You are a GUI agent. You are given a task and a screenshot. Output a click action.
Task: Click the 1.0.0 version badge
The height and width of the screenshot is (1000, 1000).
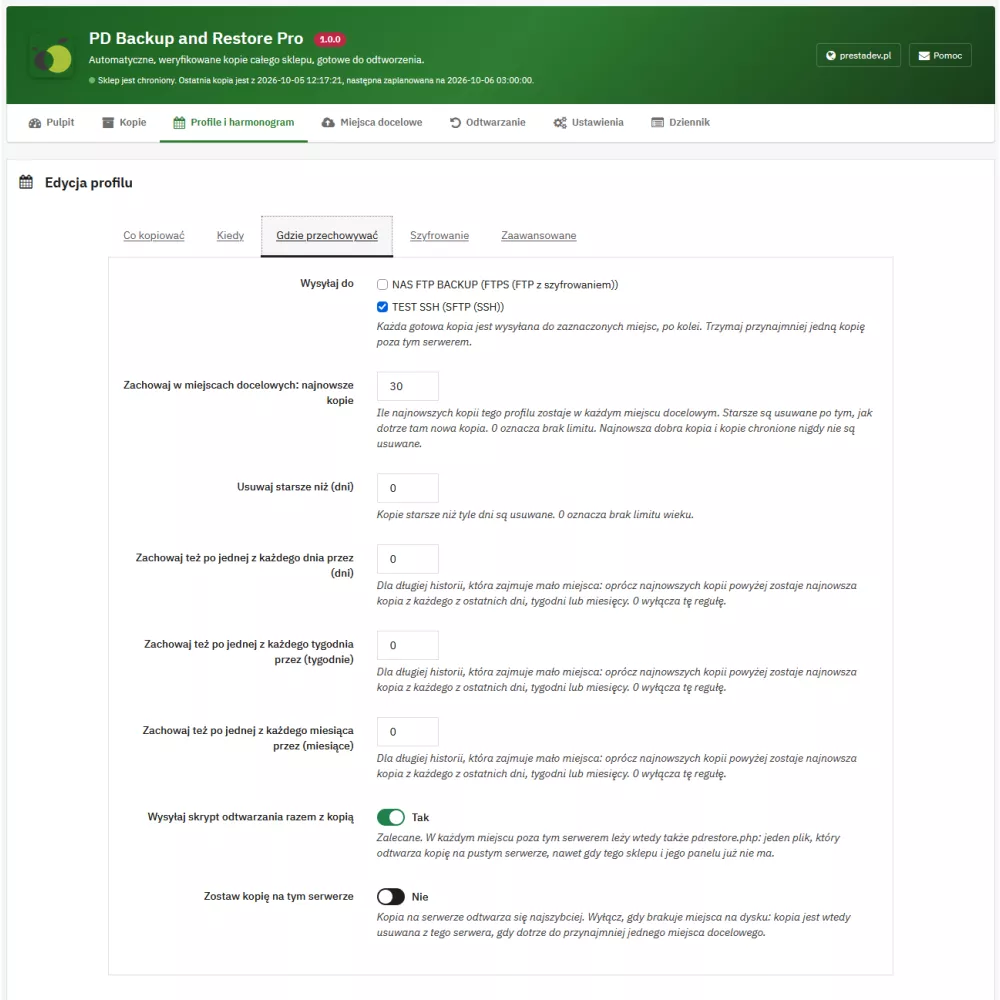point(330,39)
